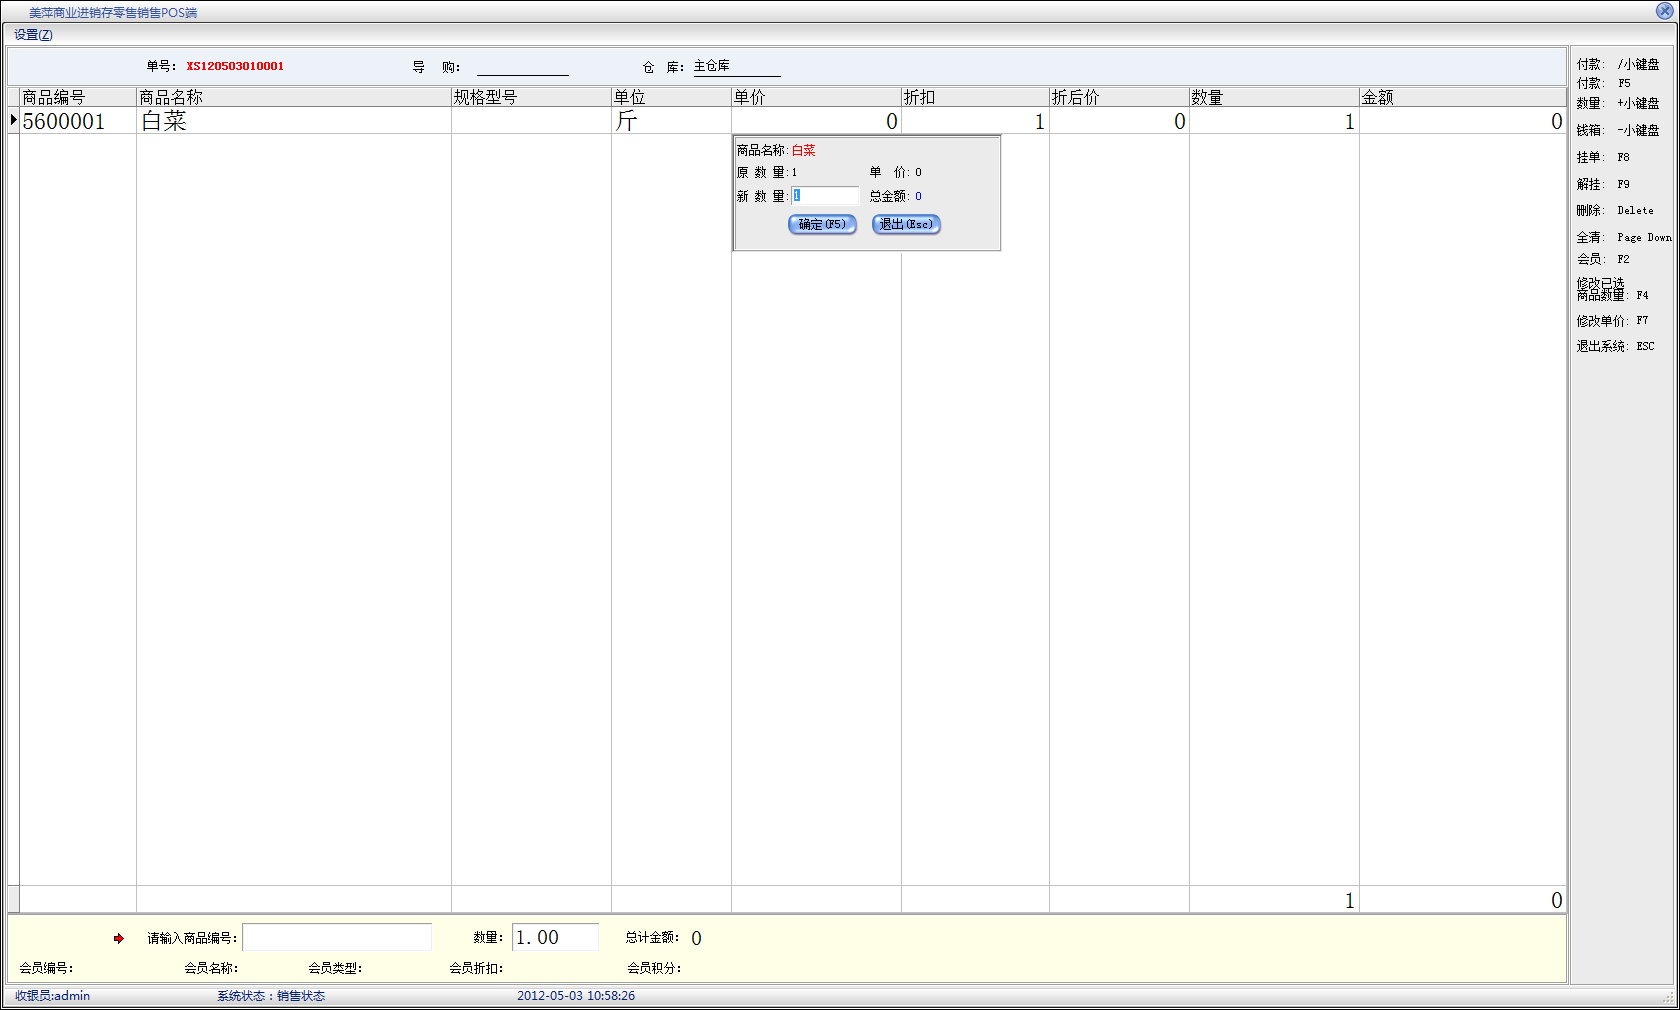The height and width of the screenshot is (1010, 1680).
Task: Click the 单价 column header
Action: click(815, 97)
